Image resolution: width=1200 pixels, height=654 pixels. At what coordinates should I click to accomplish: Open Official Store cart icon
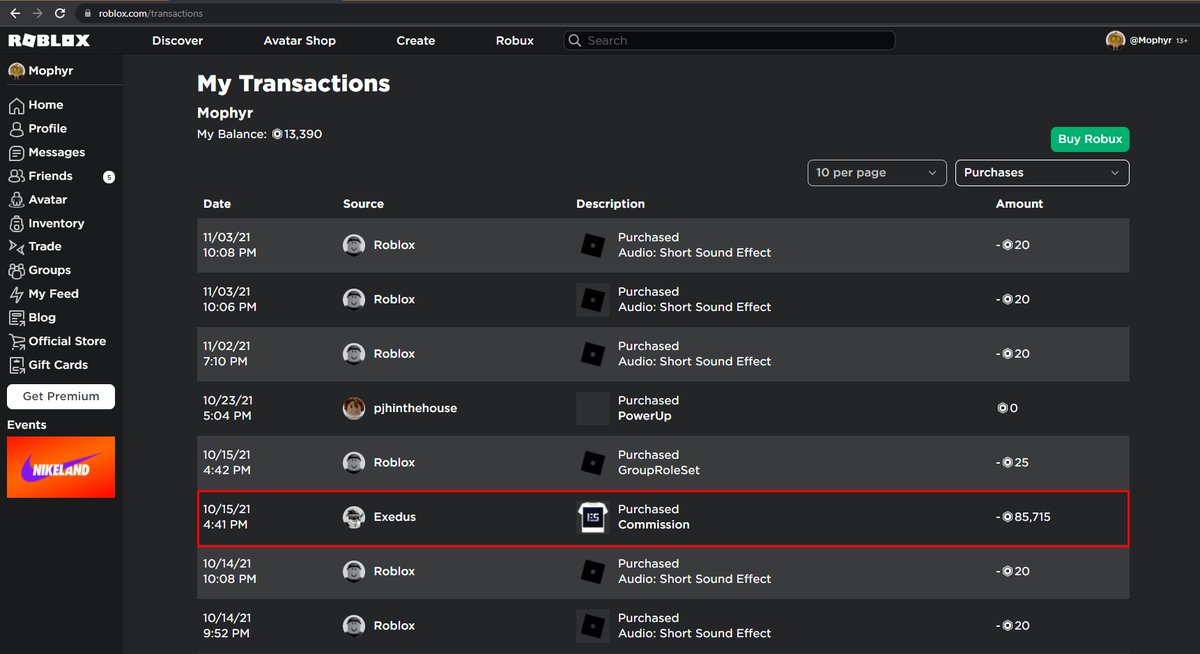tap(16, 341)
